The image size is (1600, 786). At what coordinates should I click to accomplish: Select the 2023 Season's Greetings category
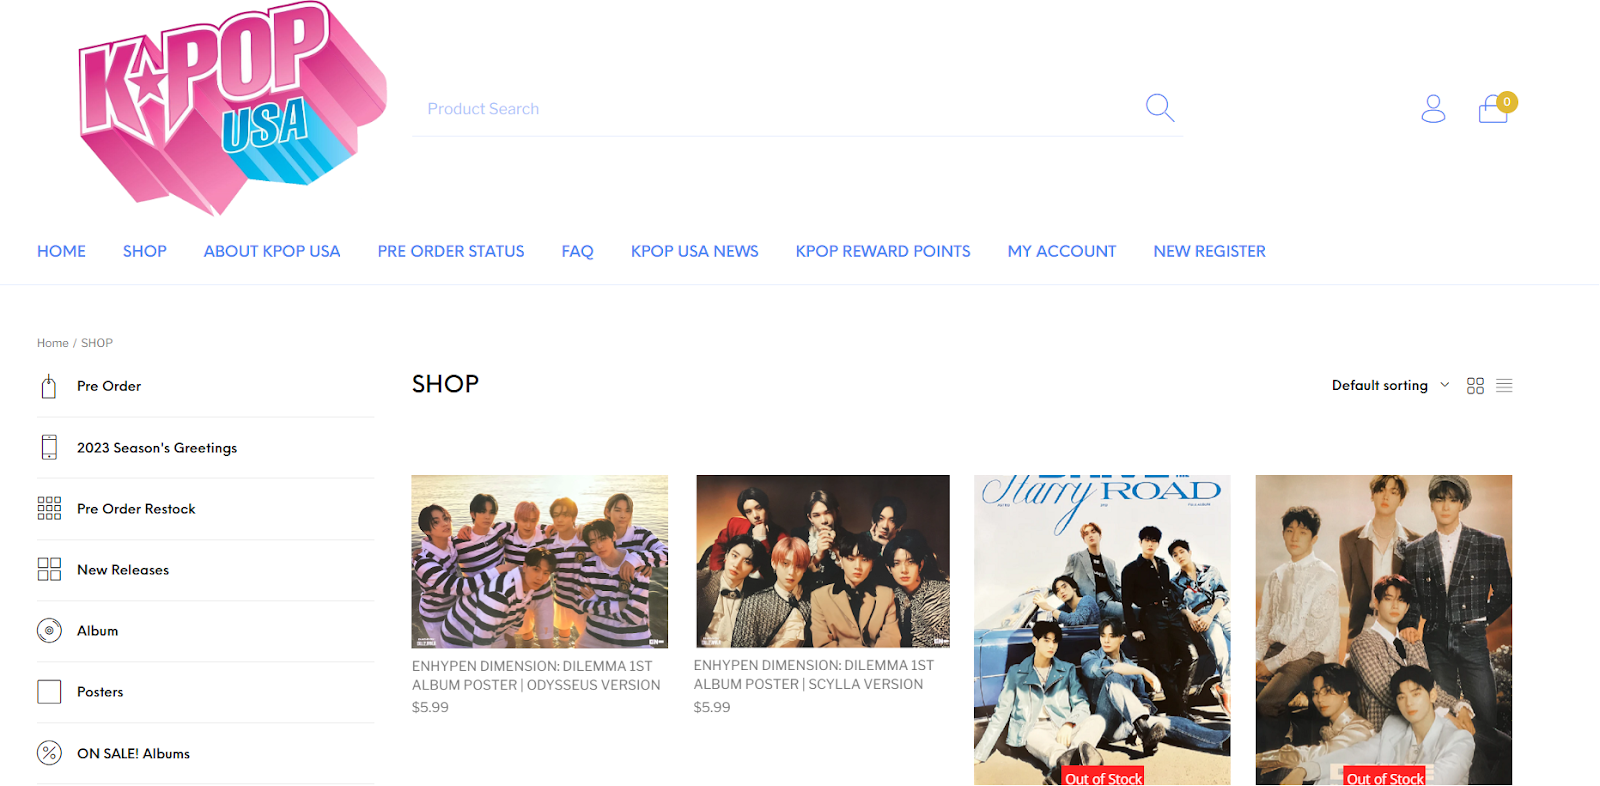tap(157, 448)
